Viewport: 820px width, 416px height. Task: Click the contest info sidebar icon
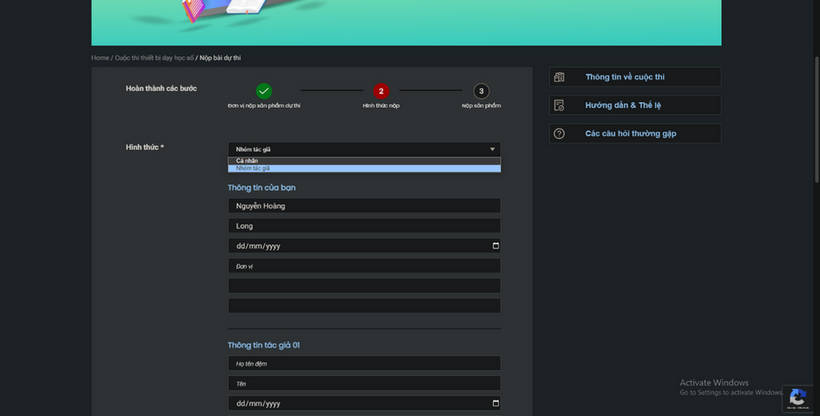click(559, 77)
